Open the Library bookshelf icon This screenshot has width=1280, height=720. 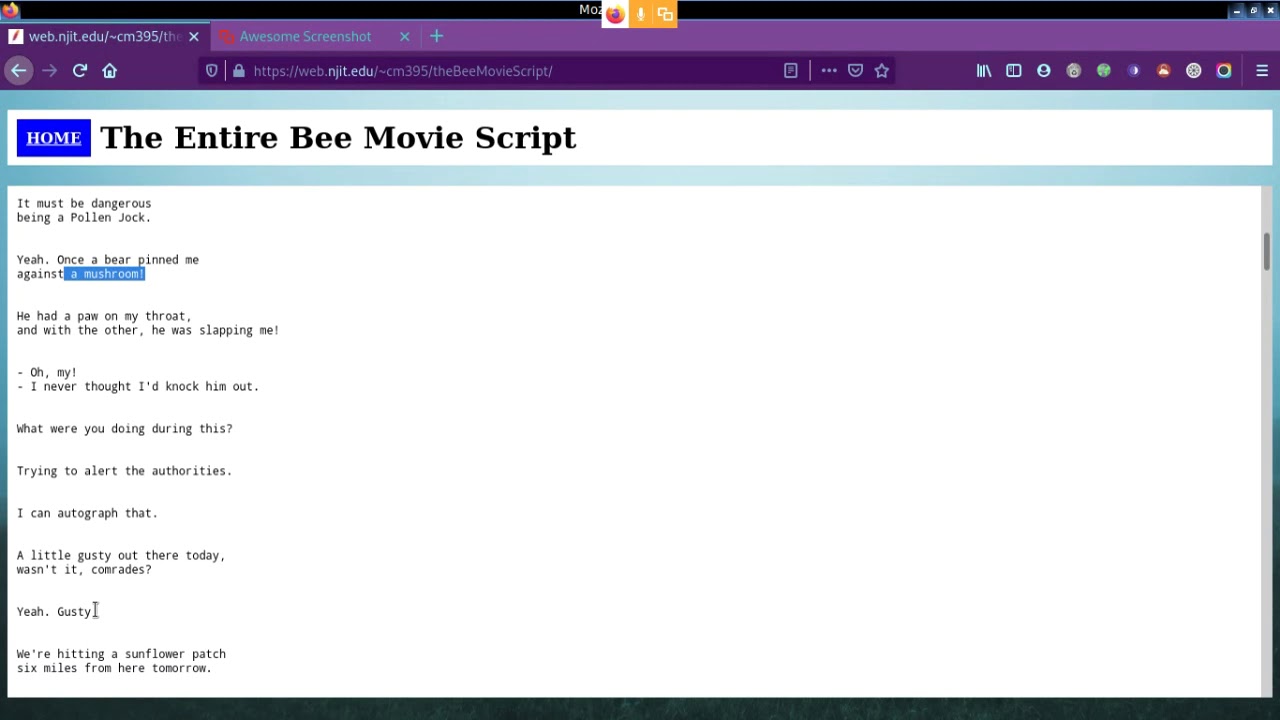pos(984,71)
